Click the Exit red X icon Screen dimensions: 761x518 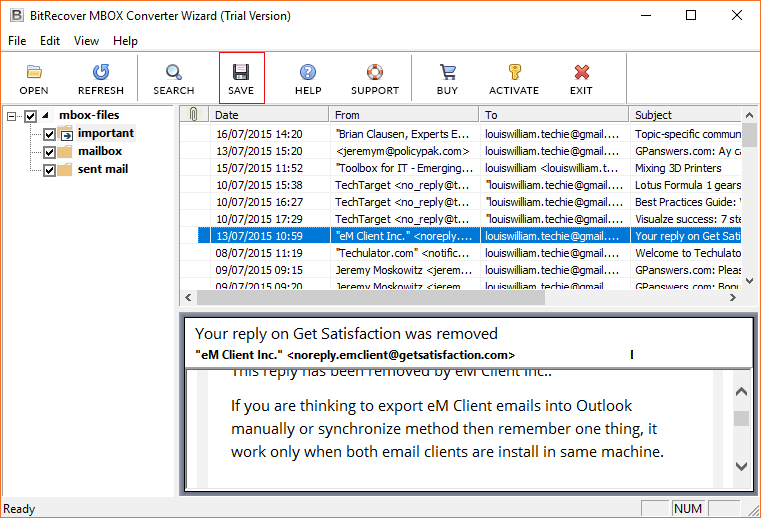[581, 72]
